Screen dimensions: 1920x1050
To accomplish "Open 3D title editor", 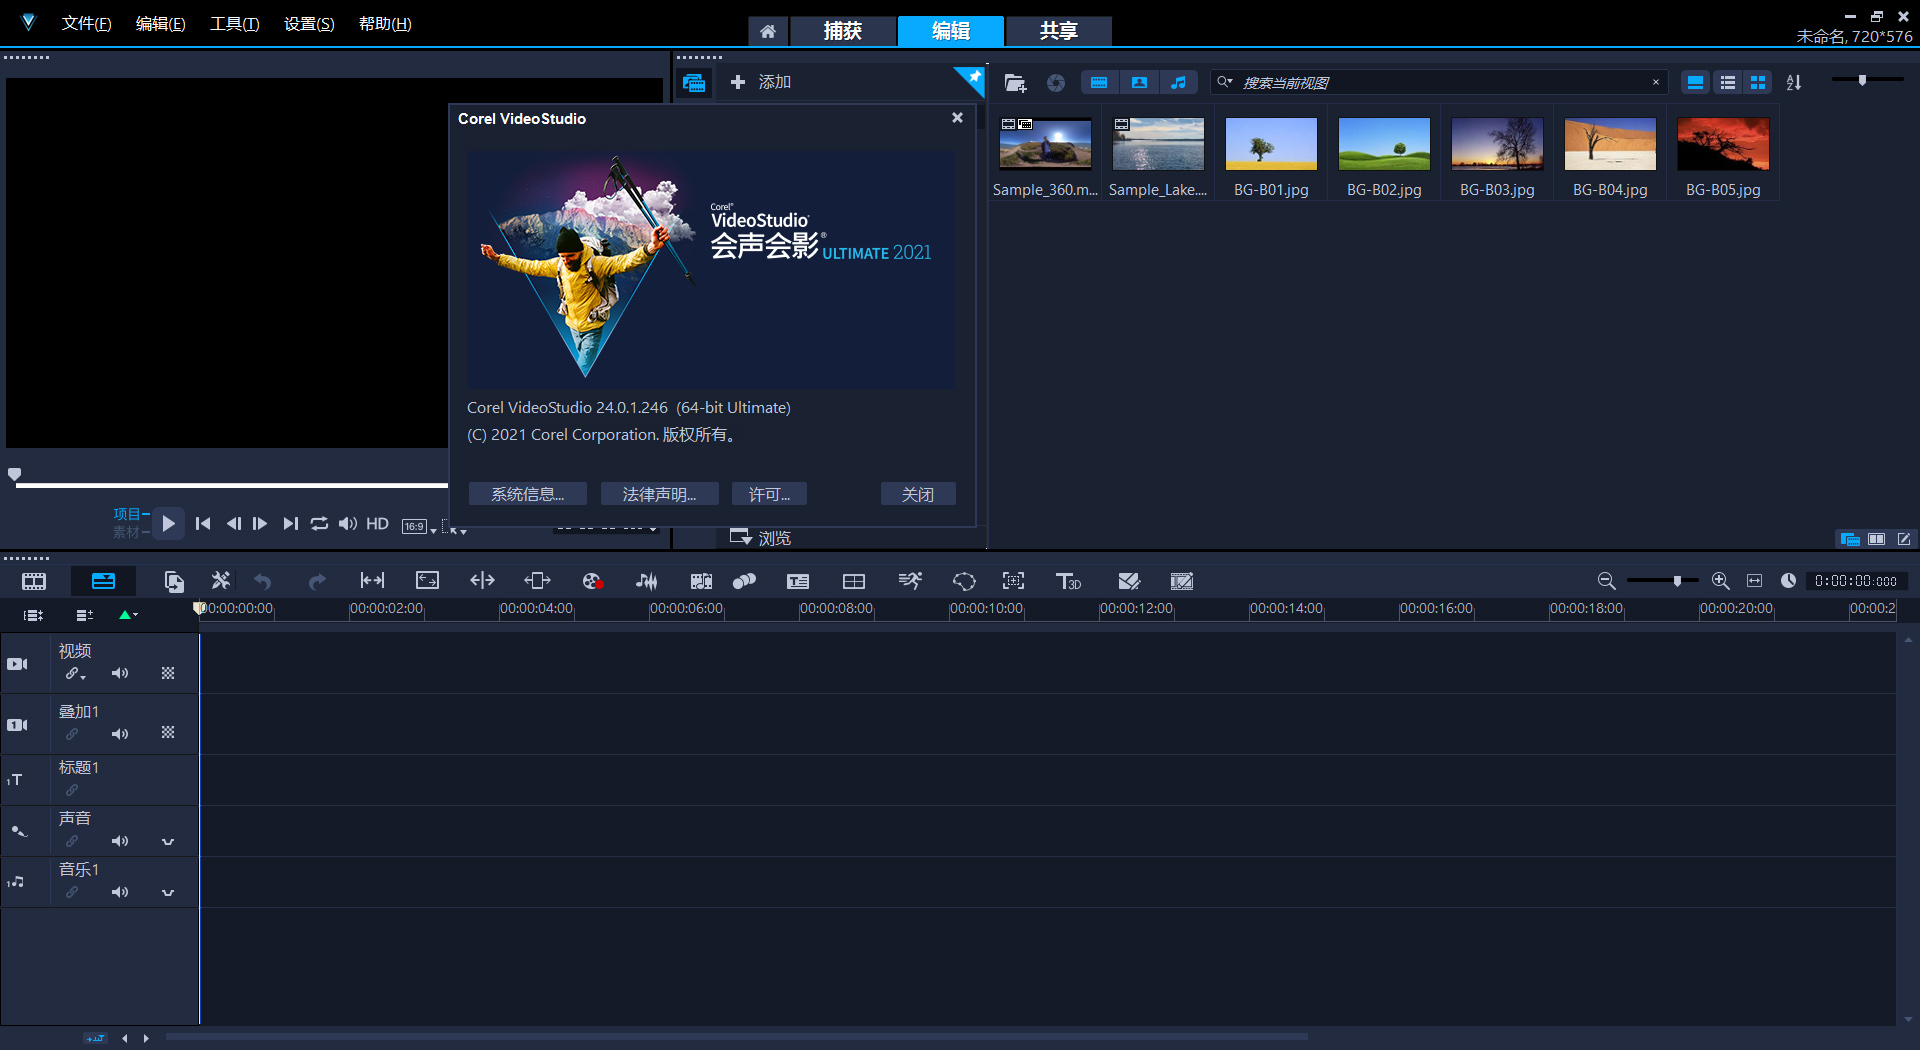I will tap(1068, 581).
